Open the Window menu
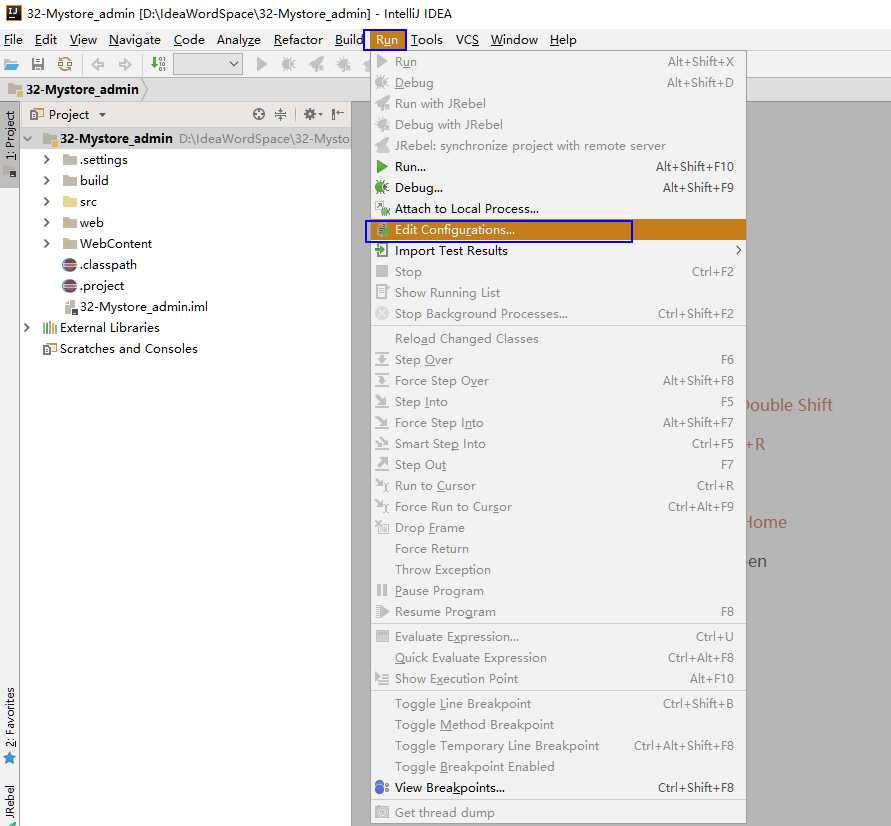891x826 pixels. [514, 40]
